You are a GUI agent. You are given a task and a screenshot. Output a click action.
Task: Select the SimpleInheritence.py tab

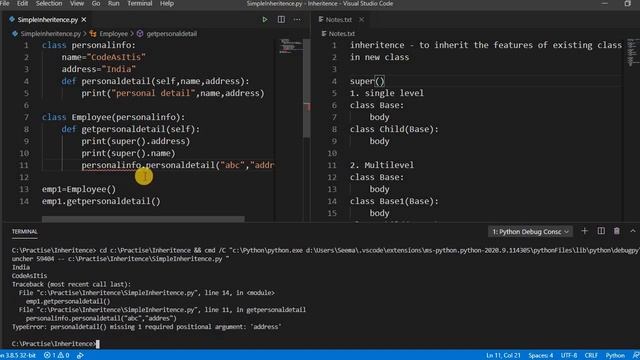[x=48, y=20]
